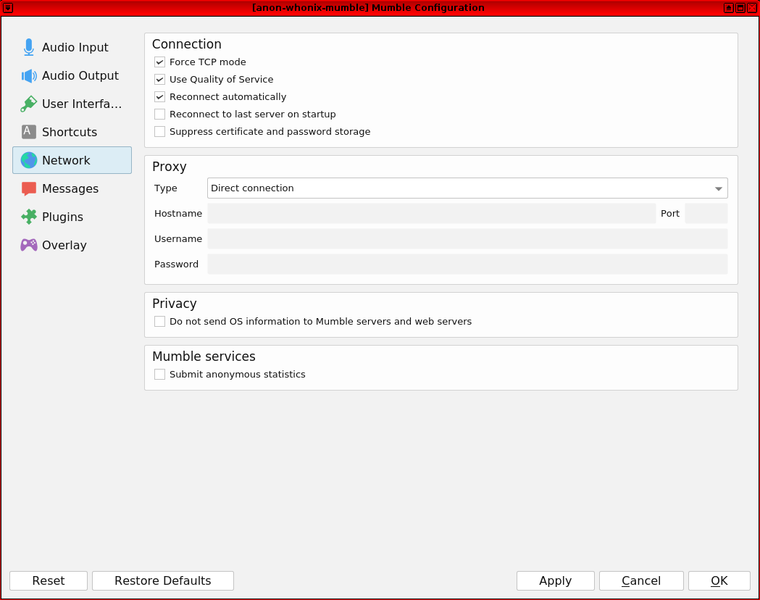Toggle Submit anonymous statistics checkbox
The width and height of the screenshot is (760, 600).
[x=160, y=375]
